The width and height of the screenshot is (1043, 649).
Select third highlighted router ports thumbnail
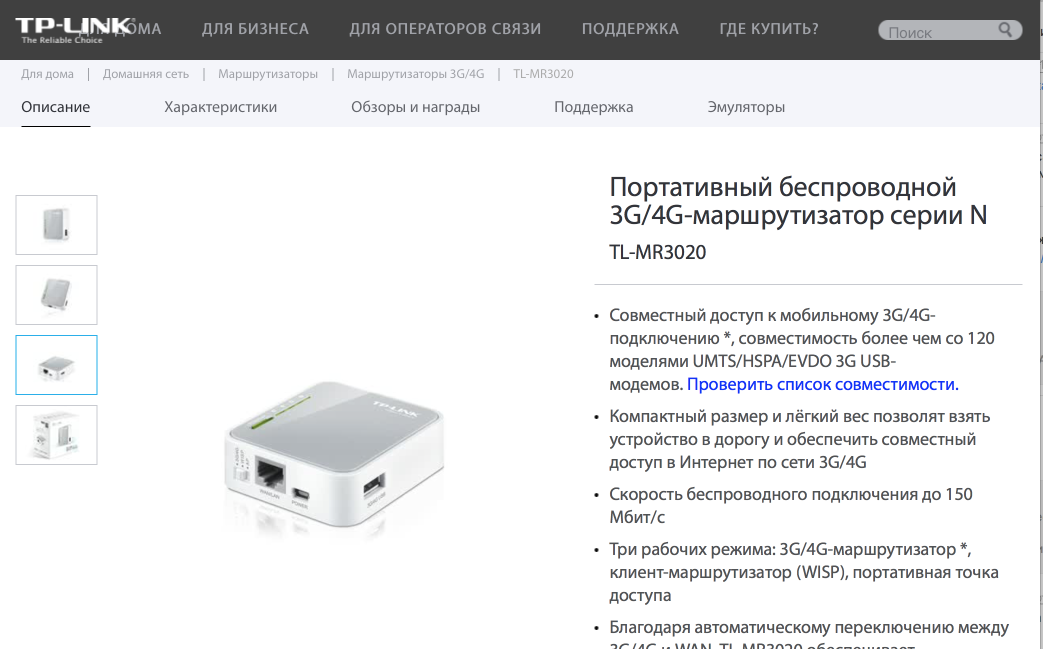[x=57, y=365]
